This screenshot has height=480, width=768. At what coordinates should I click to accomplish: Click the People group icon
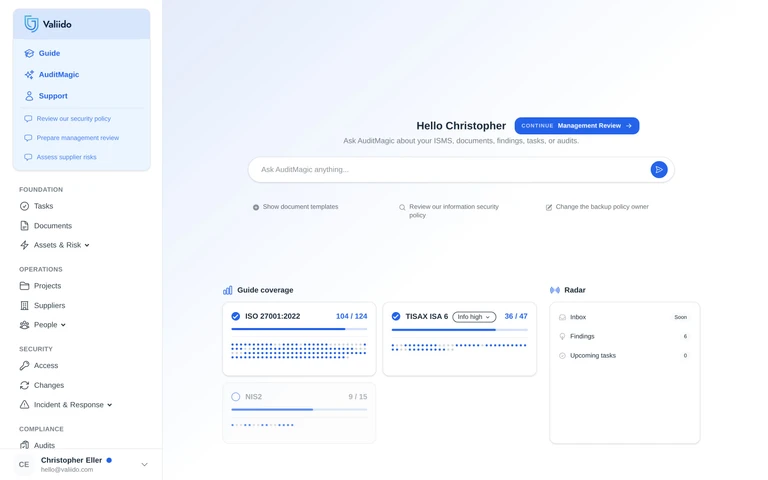click(x=24, y=325)
